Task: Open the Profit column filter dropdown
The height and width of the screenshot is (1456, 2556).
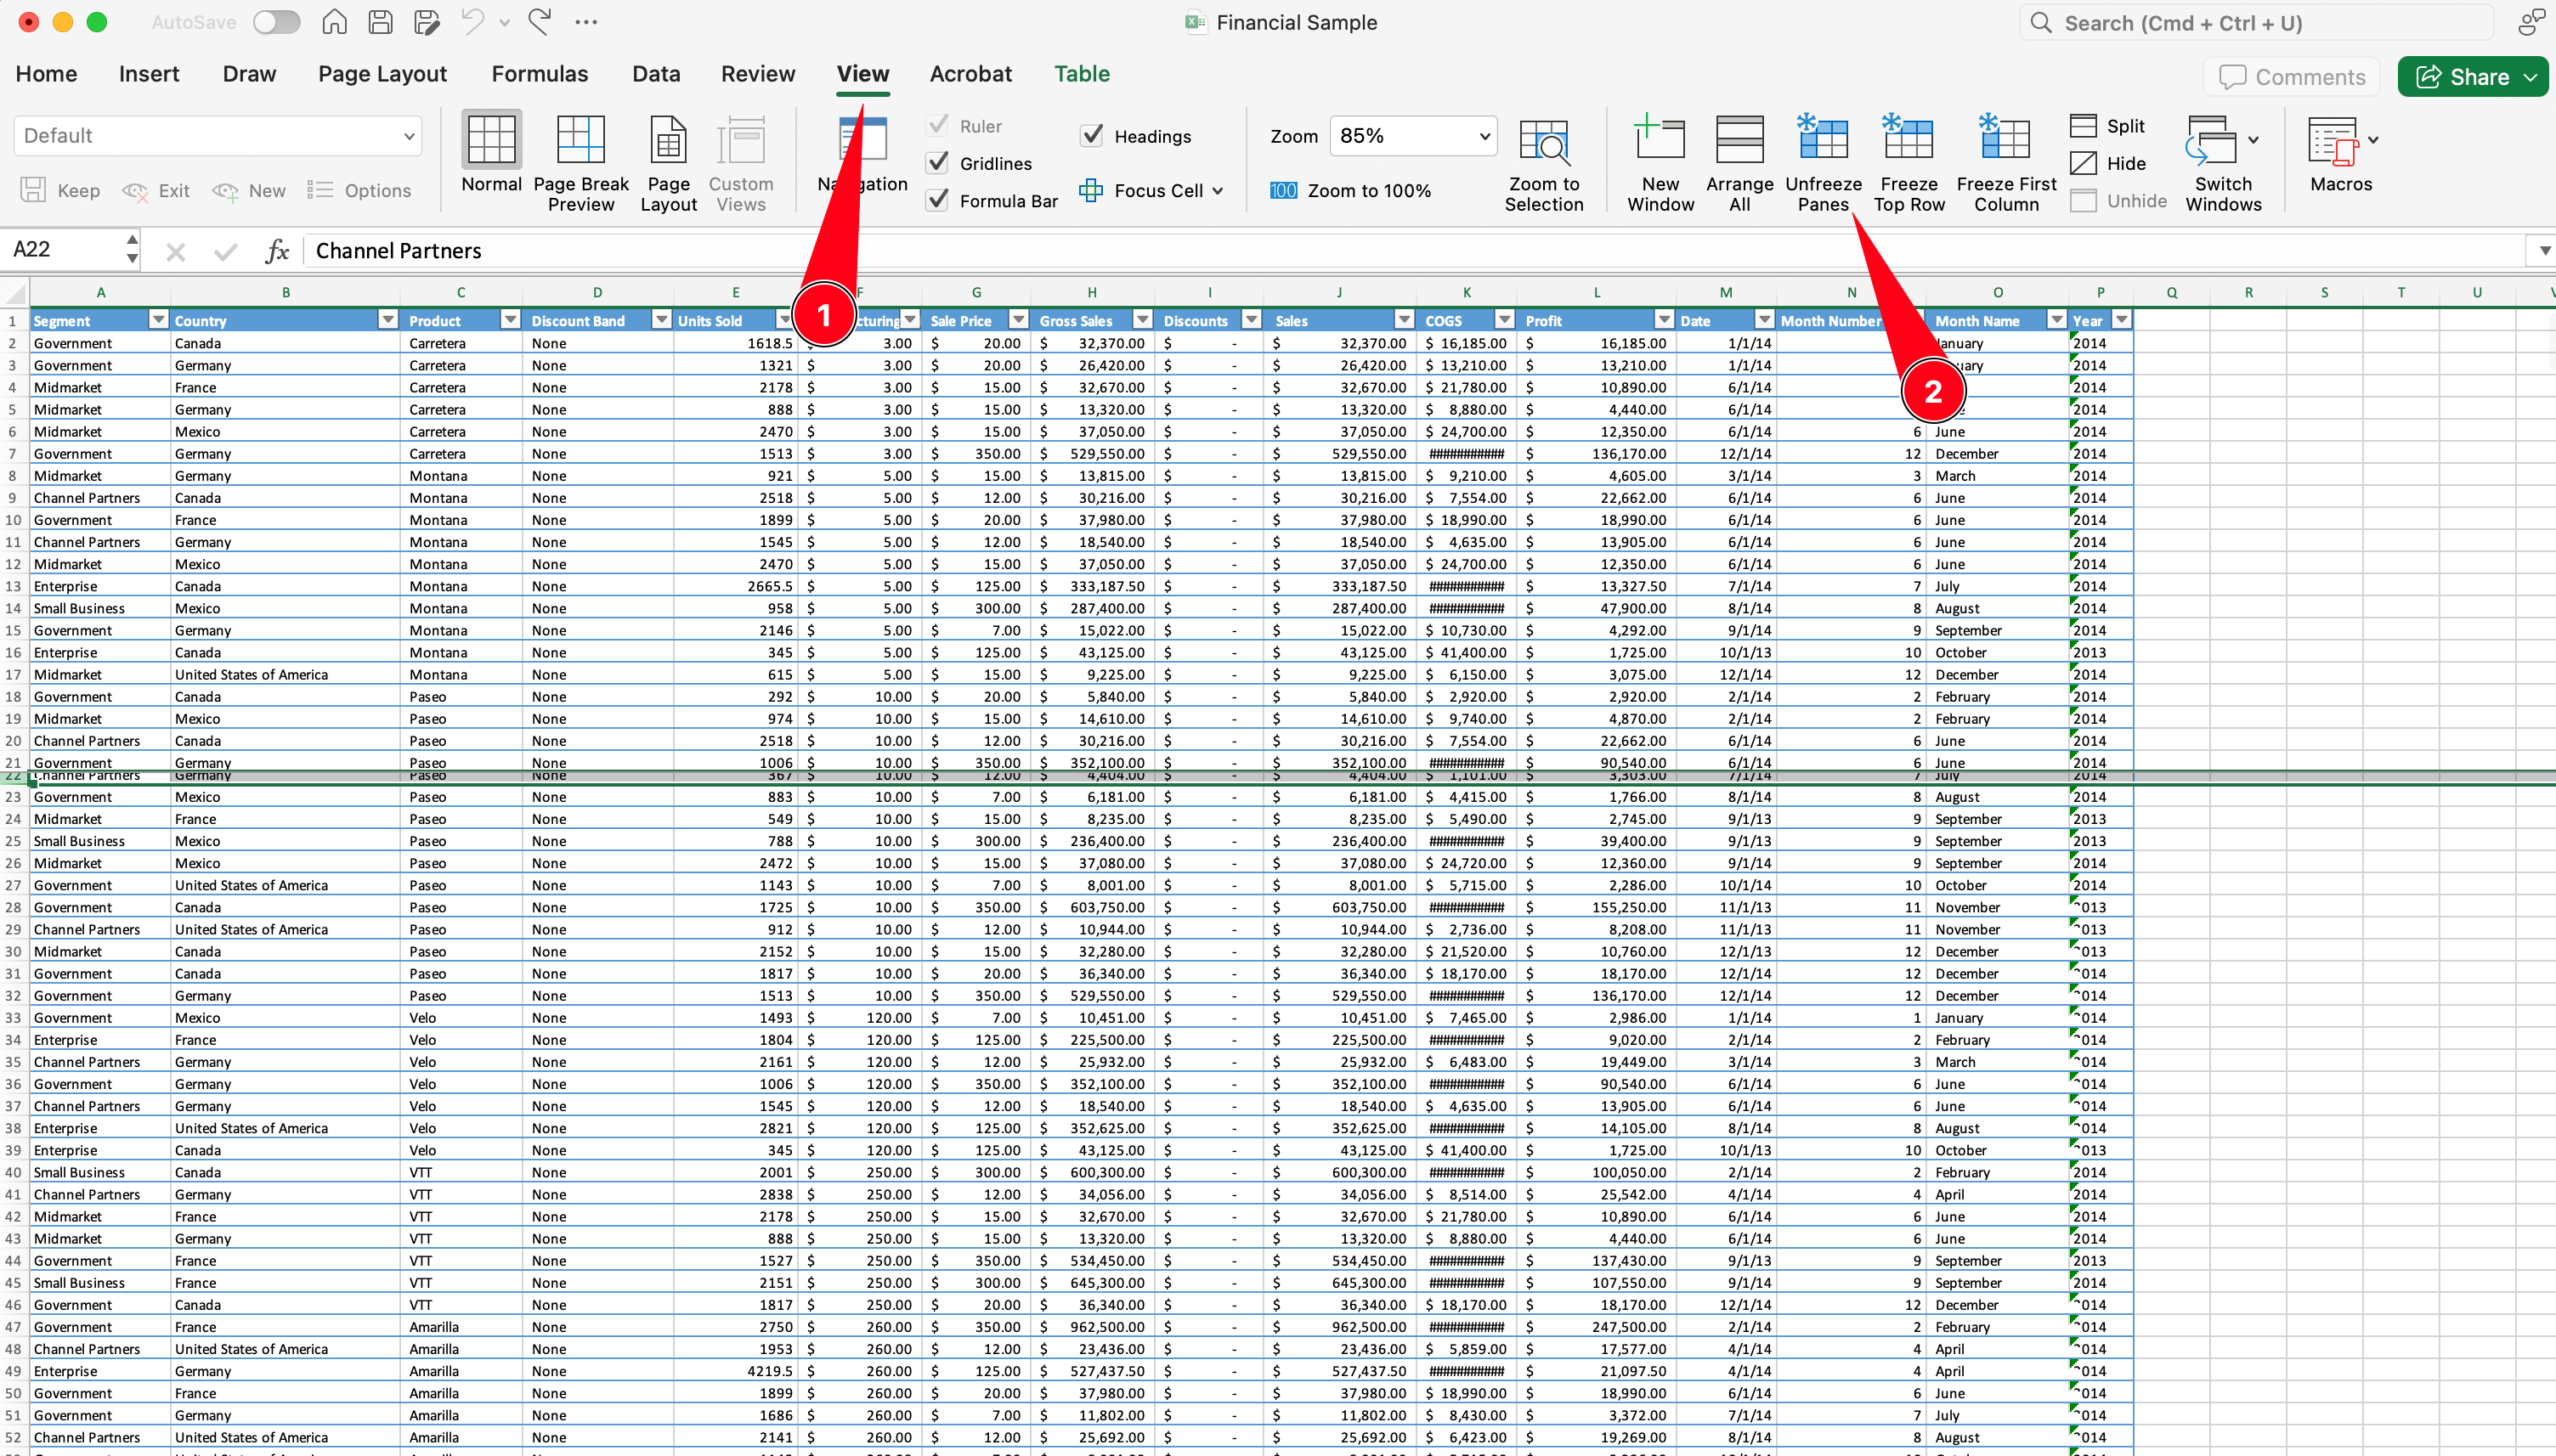Action: tap(1663, 320)
